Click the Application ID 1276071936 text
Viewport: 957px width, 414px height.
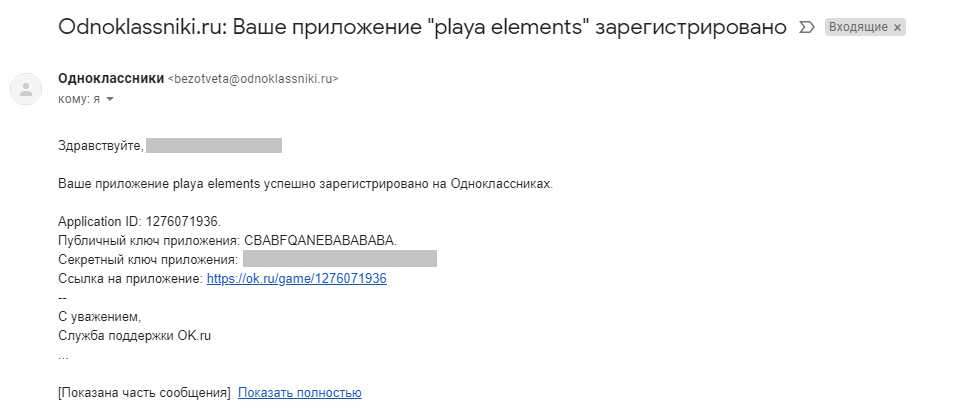tap(139, 221)
